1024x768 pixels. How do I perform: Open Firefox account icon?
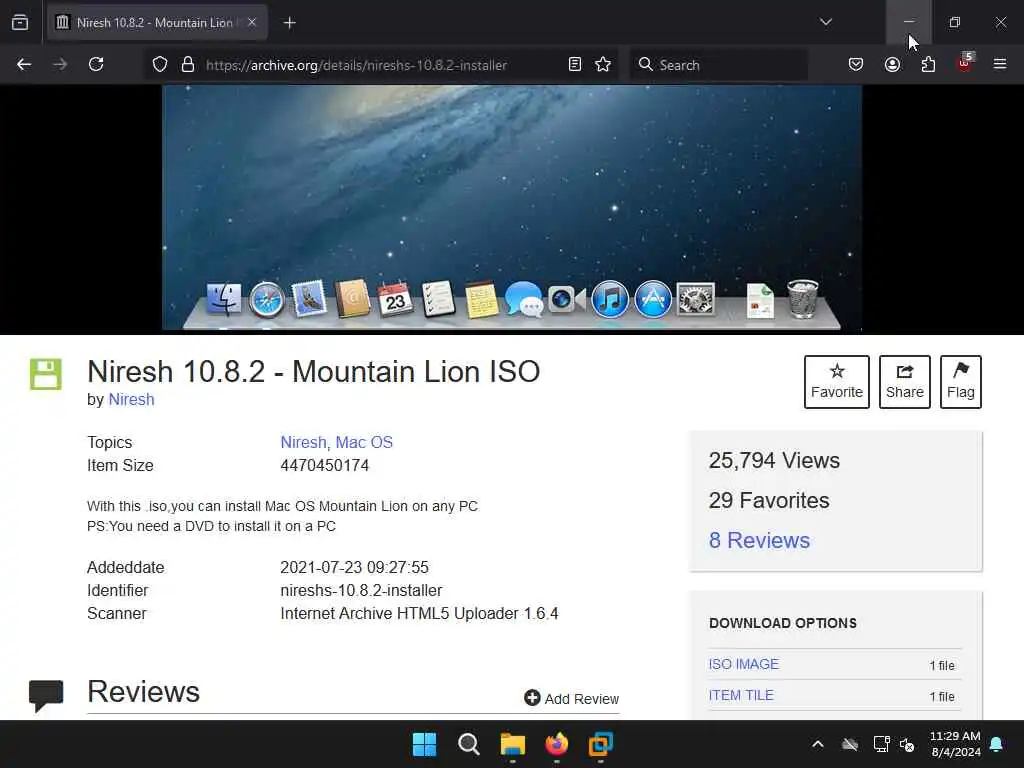click(892, 64)
